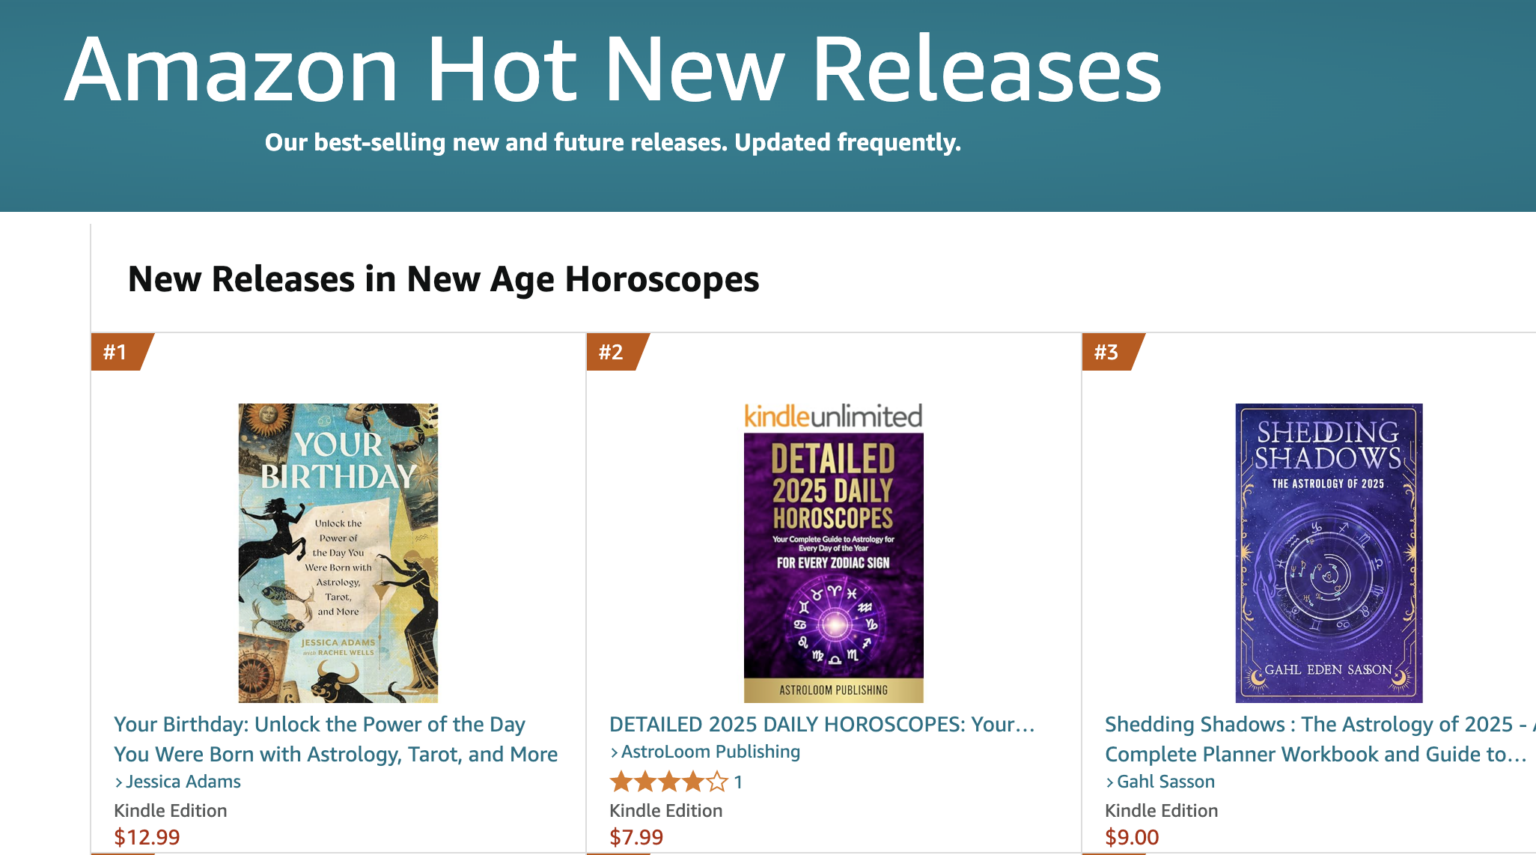The width and height of the screenshot is (1536, 855).
Task: Open the DETAILED 2025 DAILY HOROSCOPES title link
Action: tap(821, 724)
